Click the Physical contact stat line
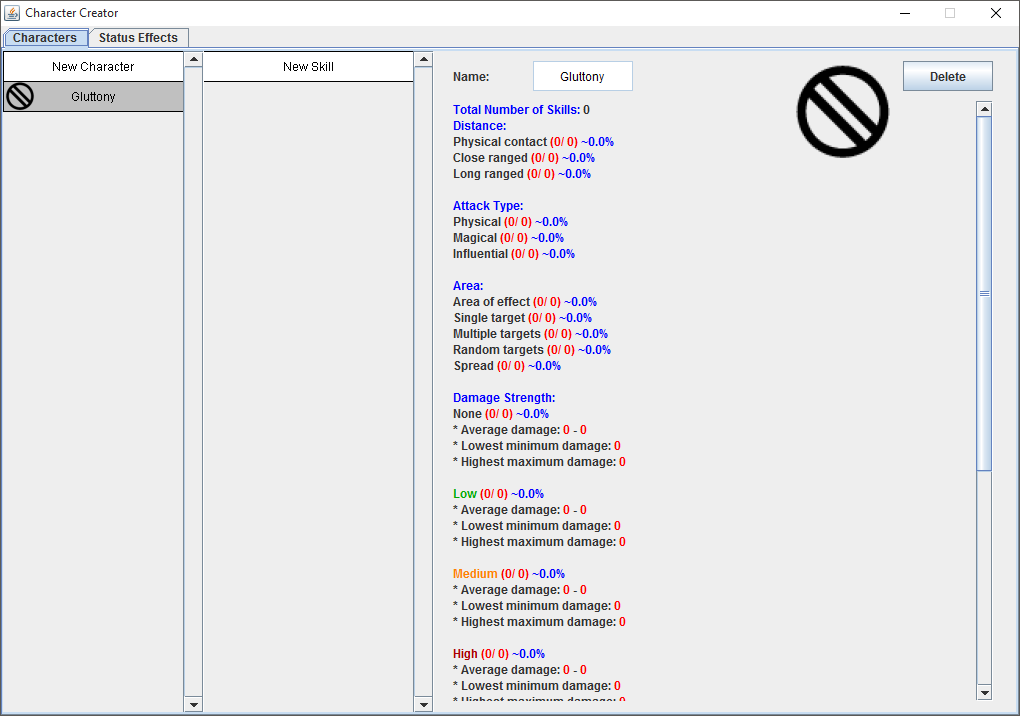 click(533, 142)
